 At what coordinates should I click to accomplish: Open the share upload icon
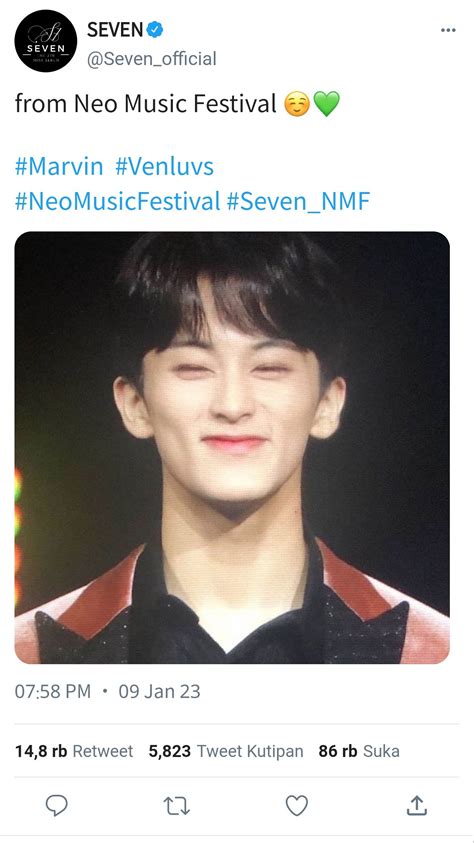(x=416, y=805)
